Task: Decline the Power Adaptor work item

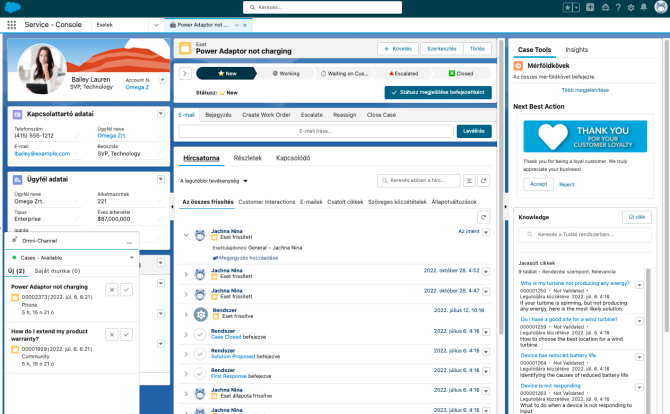Action: 112,288
